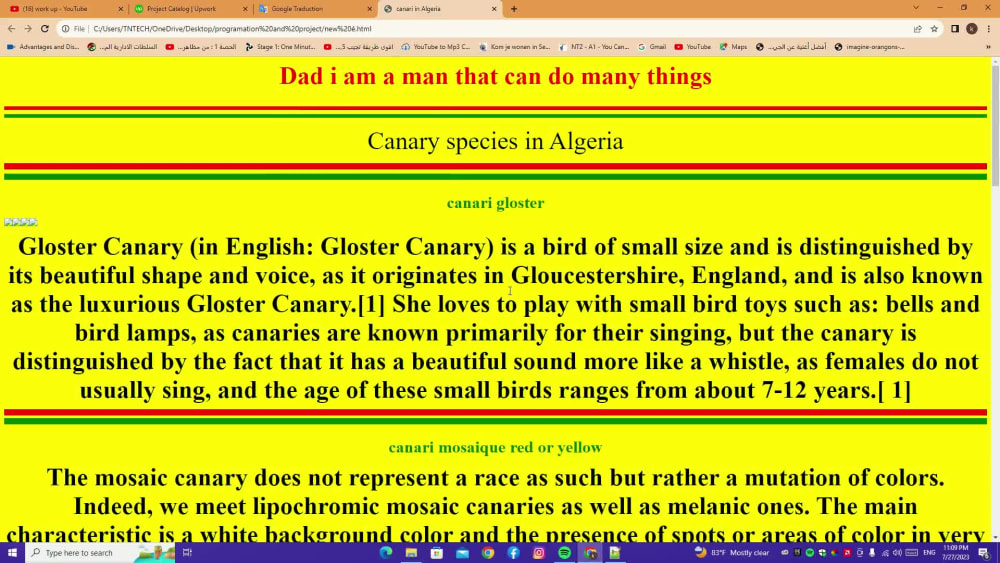1000x563 pixels.
Task: Open the first Chrome icon on the taskbar
Action: pos(488,552)
